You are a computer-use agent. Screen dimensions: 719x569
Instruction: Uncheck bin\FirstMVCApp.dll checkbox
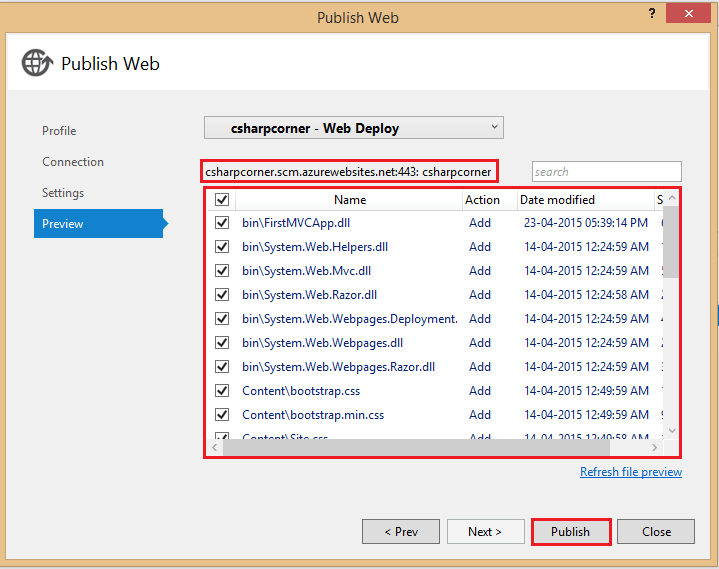pos(222,223)
